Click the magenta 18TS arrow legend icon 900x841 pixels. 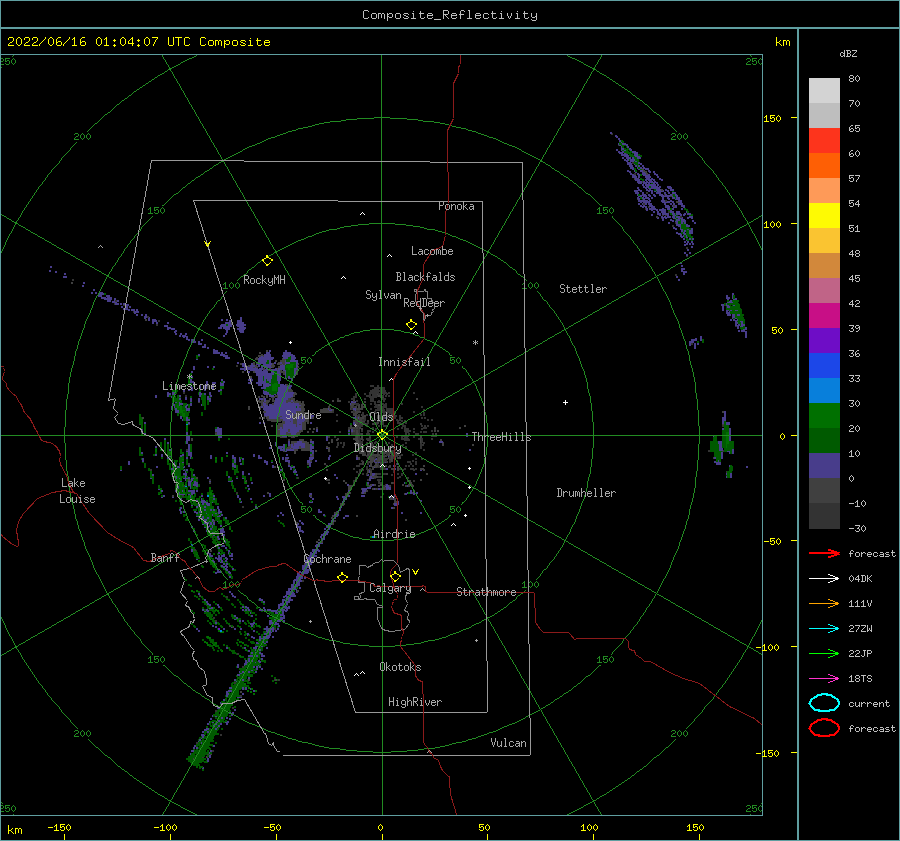click(824, 679)
